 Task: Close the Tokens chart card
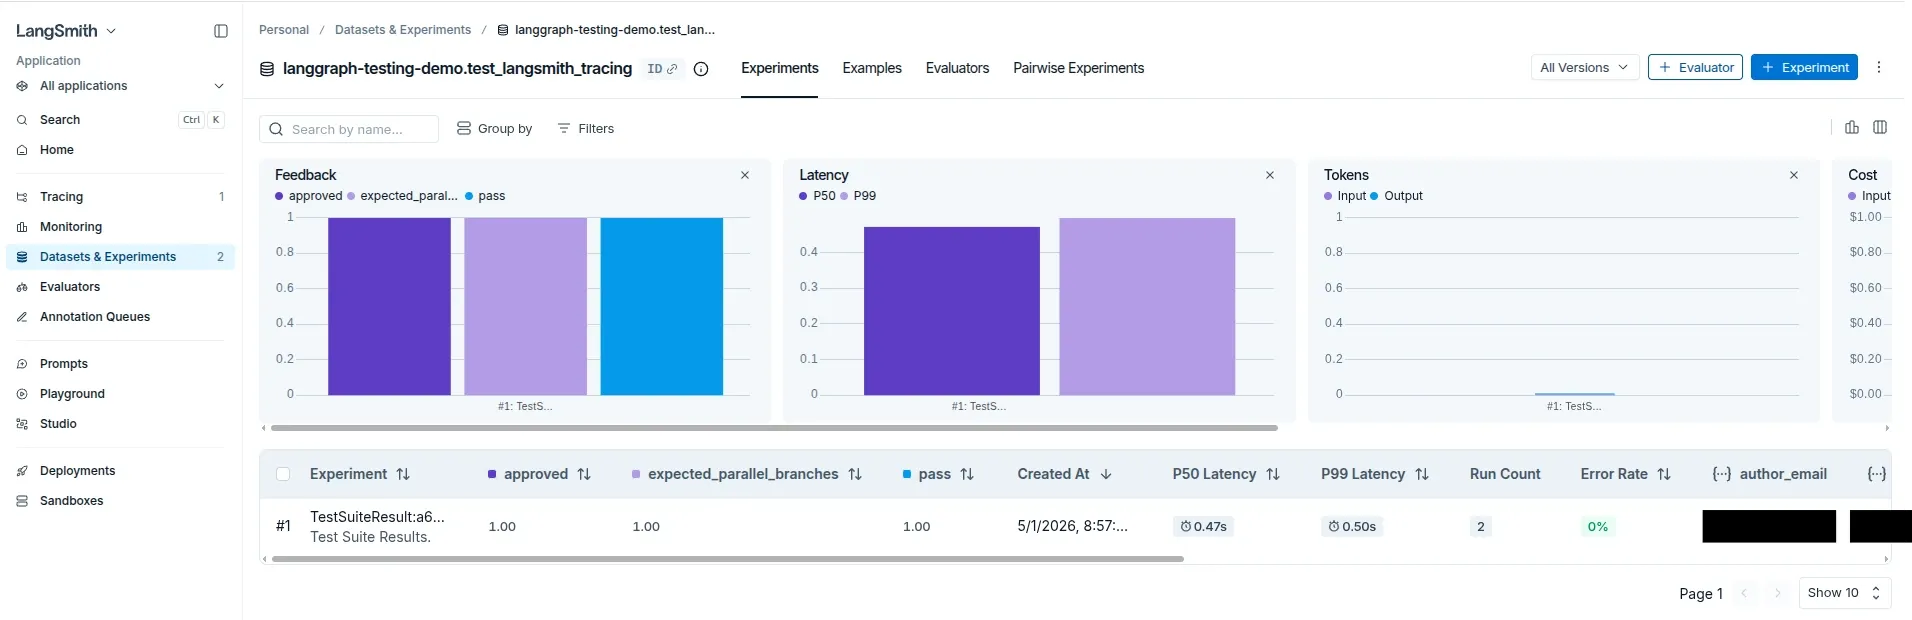1794,175
